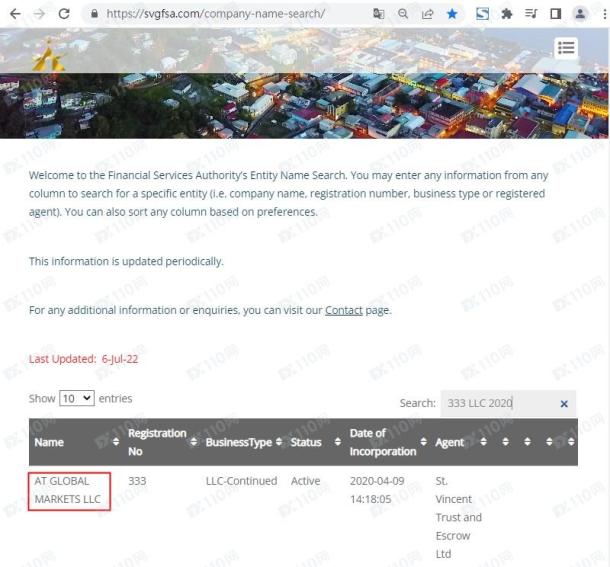
Task: Clear the search field with X
Action: pos(564,404)
